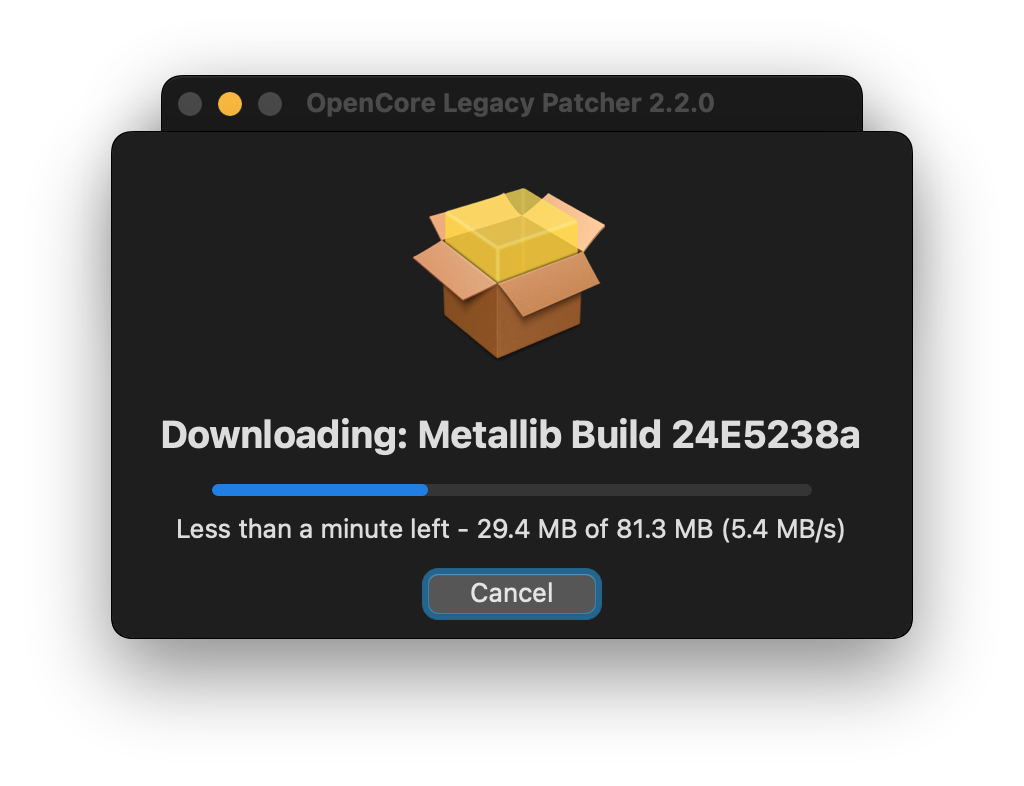Image resolution: width=1024 pixels, height=786 pixels.
Task: Select the build number 24E5238a text
Action: [x=765, y=435]
